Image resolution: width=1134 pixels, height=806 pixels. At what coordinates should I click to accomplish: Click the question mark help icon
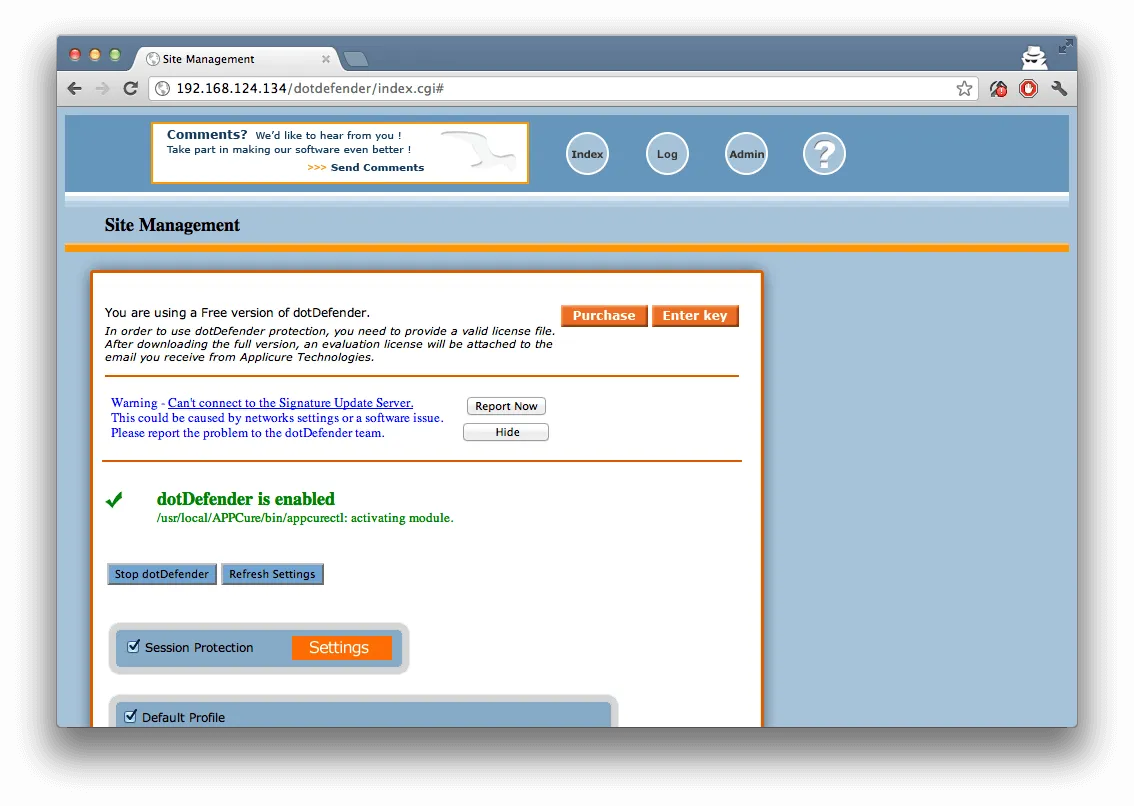click(x=824, y=154)
